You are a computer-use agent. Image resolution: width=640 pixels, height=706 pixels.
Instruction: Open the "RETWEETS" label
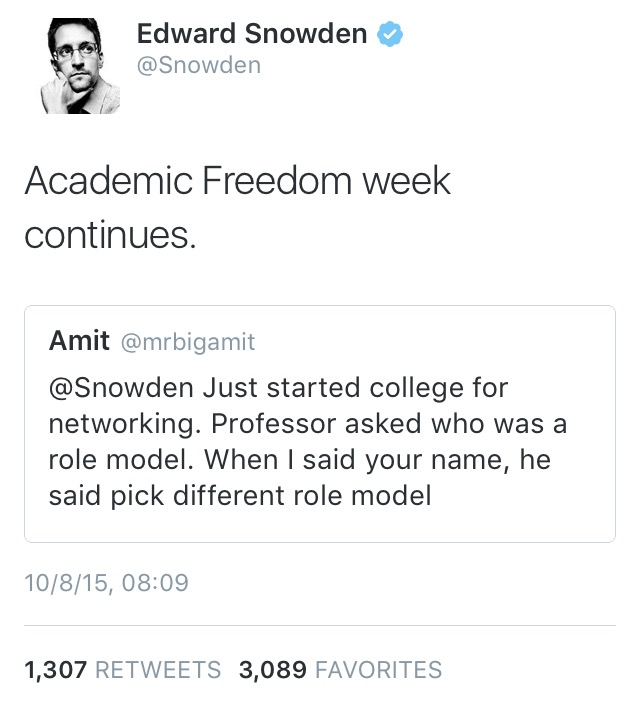(x=157, y=670)
